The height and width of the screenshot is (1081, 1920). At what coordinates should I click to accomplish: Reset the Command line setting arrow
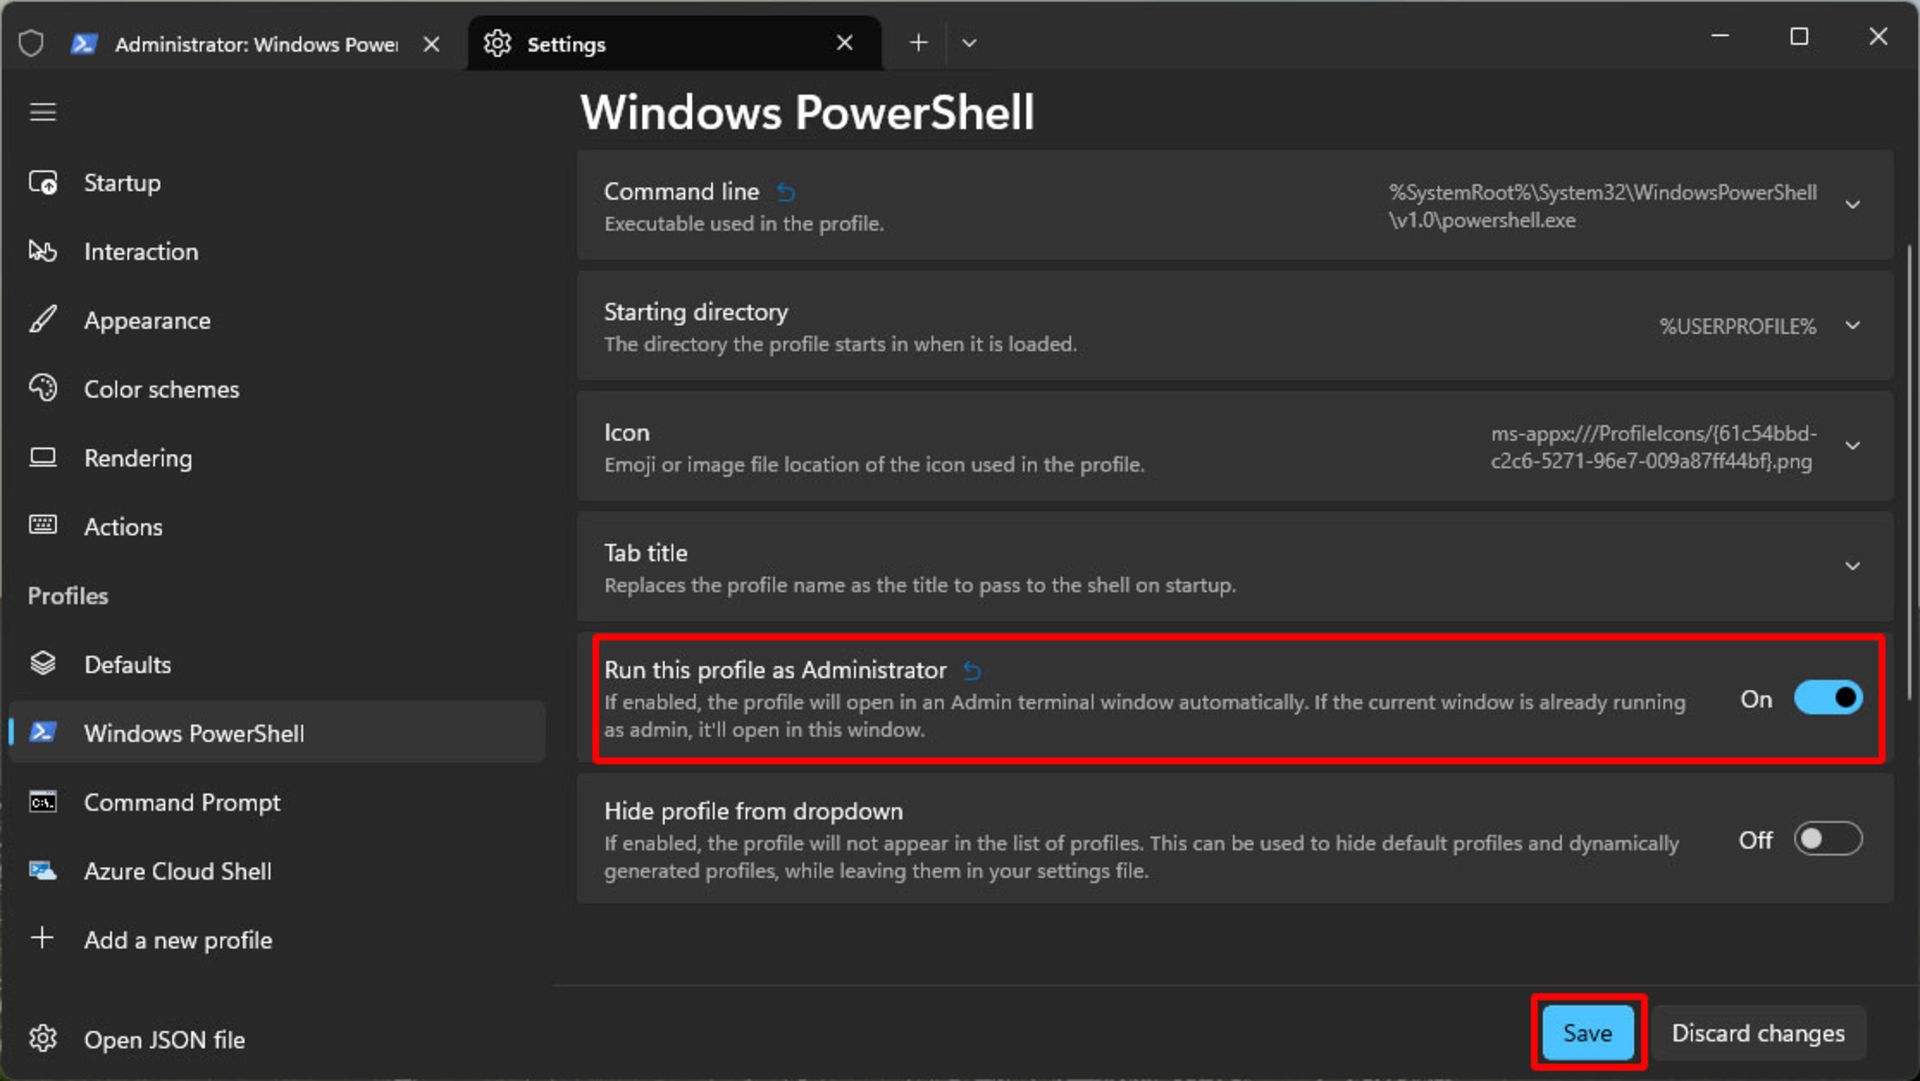tap(786, 192)
